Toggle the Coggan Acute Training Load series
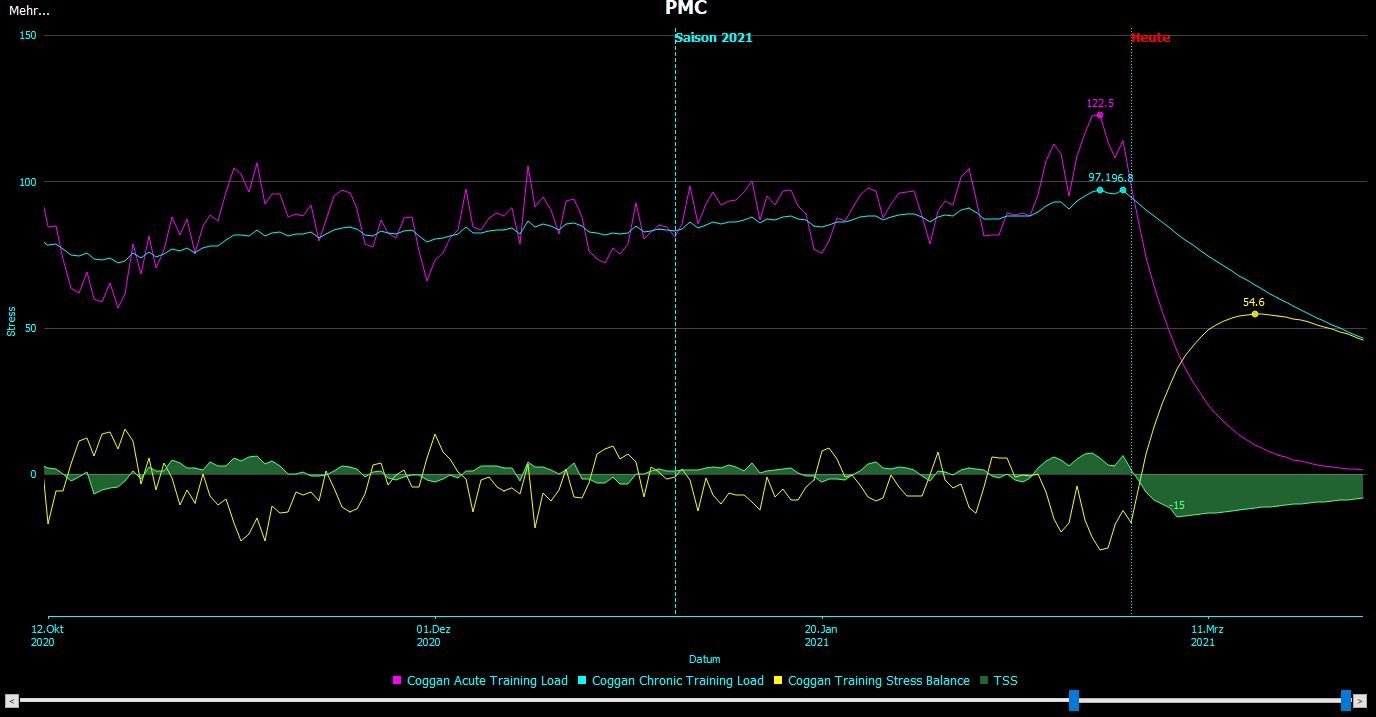Viewport: 1376px width, 717px height. (487, 681)
